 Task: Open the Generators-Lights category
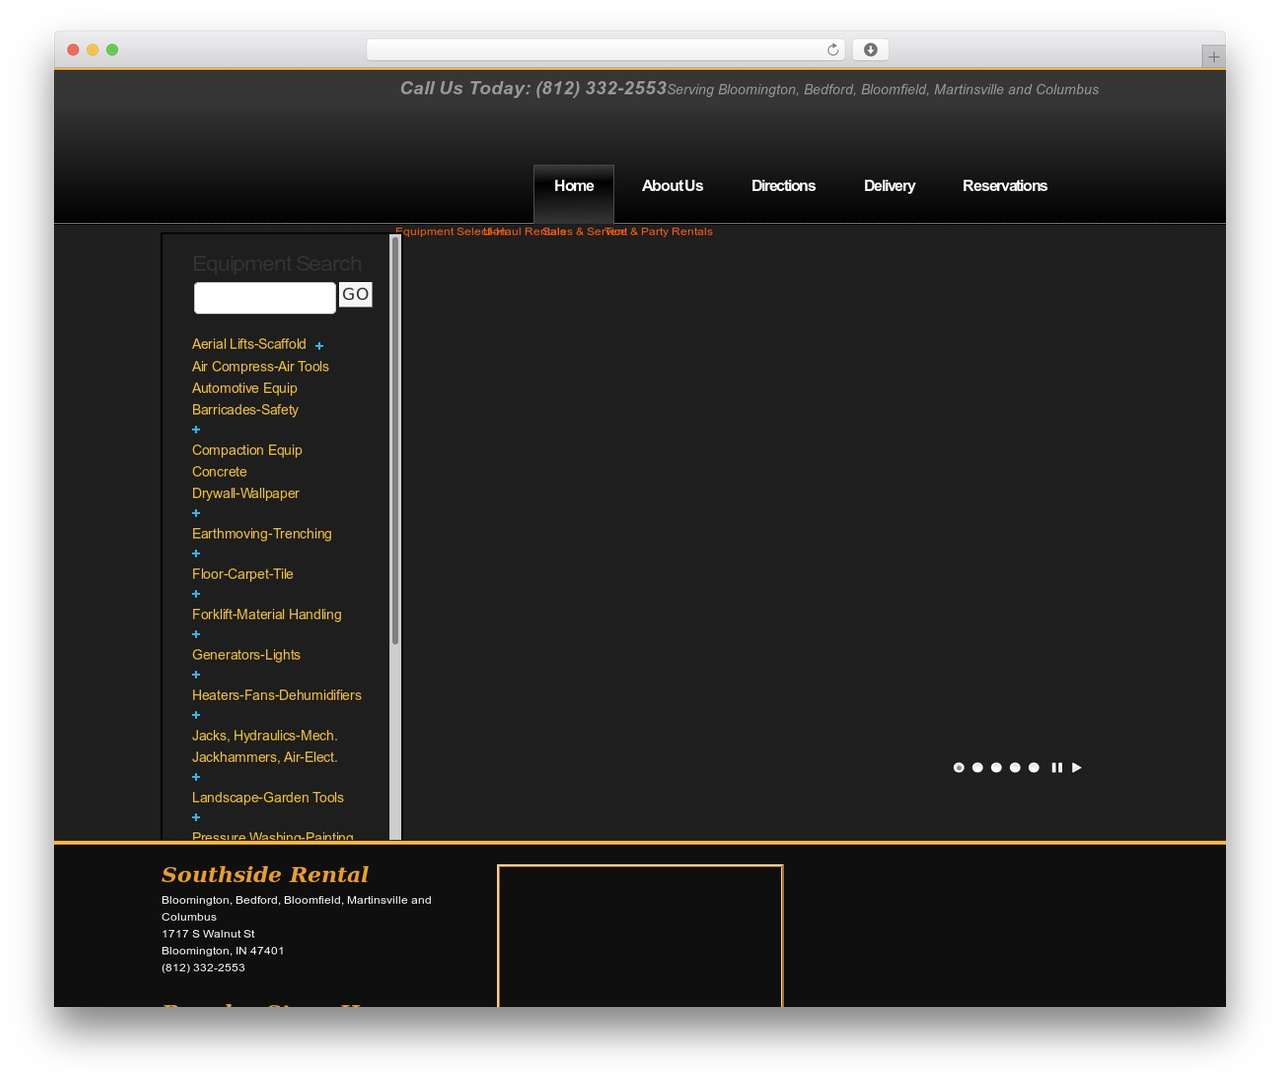tap(246, 655)
